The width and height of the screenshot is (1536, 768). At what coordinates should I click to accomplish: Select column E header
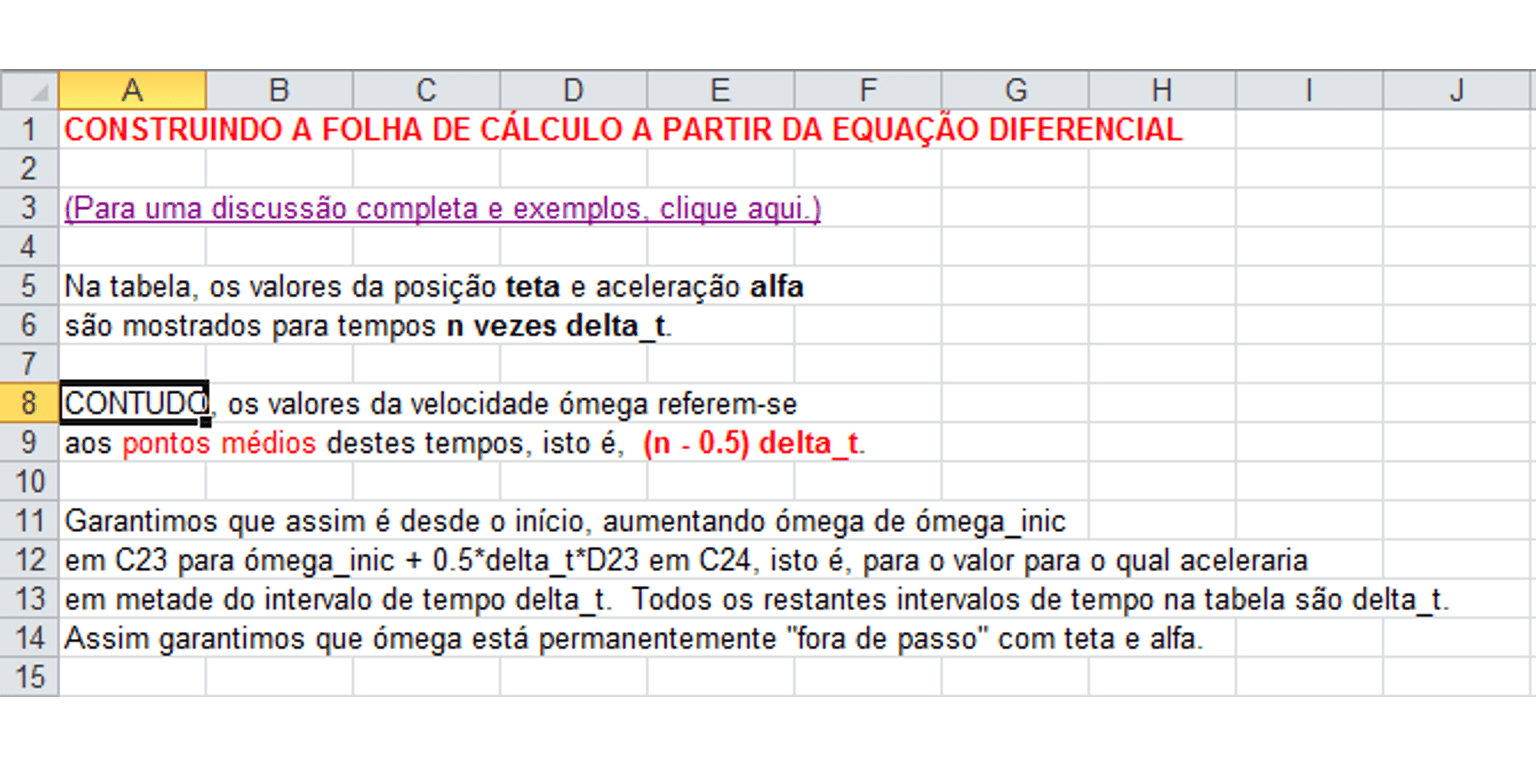pos(720,90)
